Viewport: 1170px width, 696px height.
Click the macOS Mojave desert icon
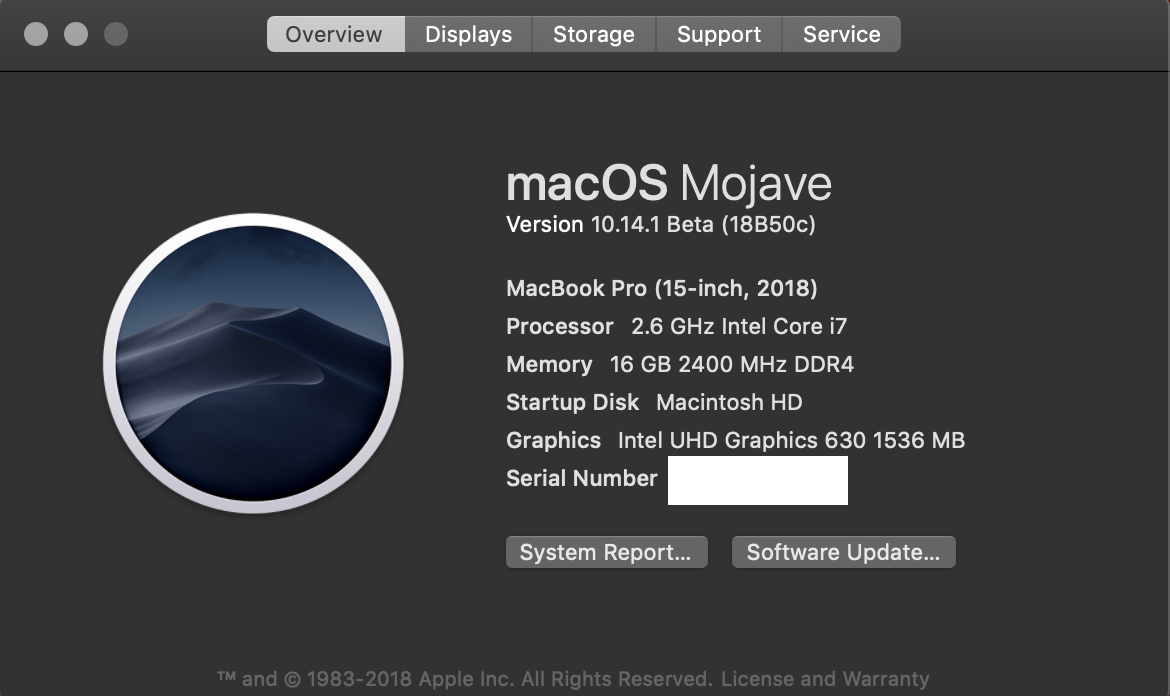pyautogui.click(x=254, y=363)
